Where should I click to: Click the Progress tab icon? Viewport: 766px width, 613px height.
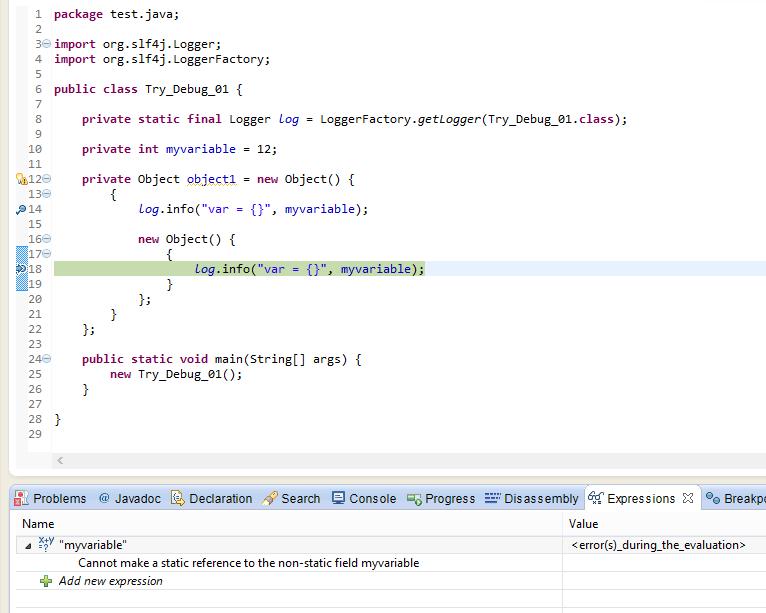click(414, 499)
